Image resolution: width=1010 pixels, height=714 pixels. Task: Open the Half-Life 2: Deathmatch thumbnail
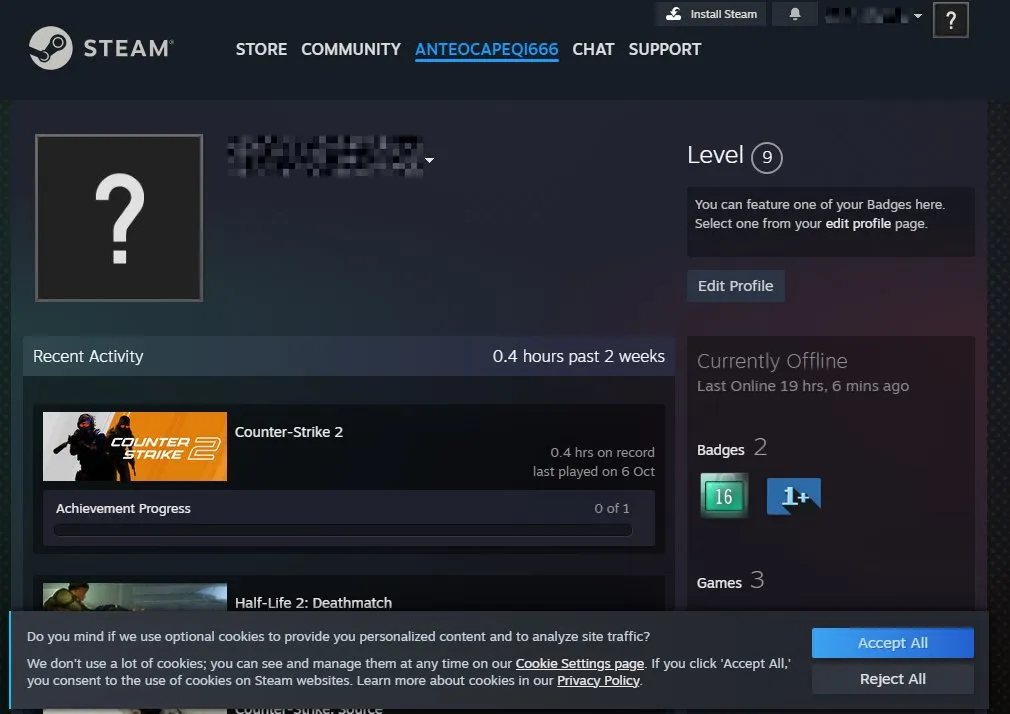coord(135,597)
